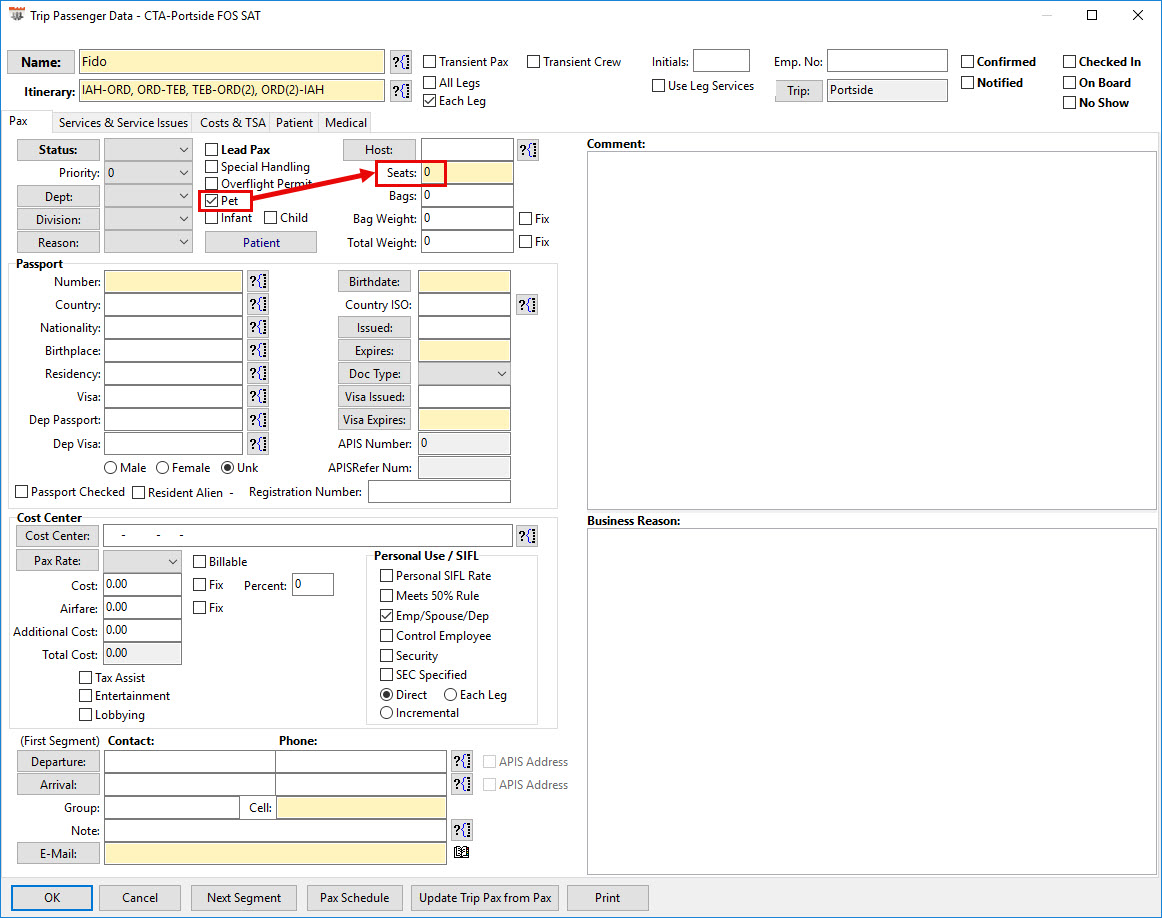The height and width of the screenshot is (918, 1162).
Task: Click the lookup icon beside Passport Number
Action: [x=258, y=282]
